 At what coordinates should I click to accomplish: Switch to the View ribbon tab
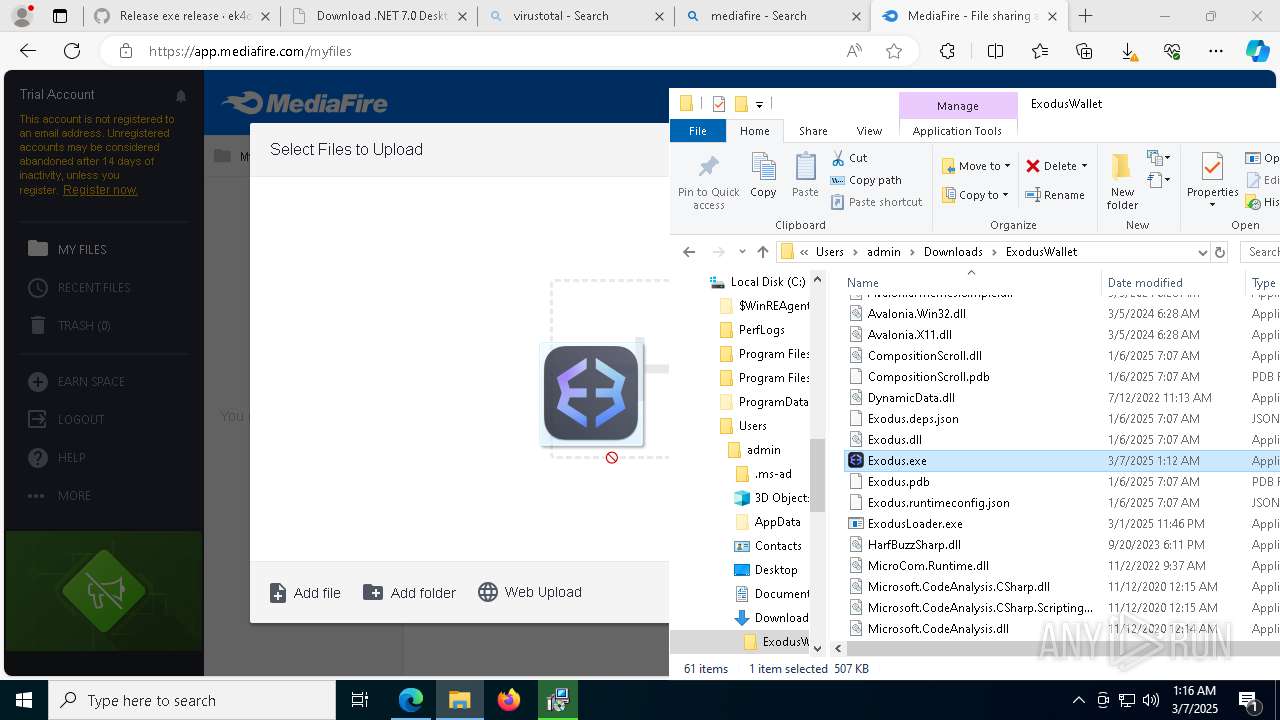(x=869, y=131)
